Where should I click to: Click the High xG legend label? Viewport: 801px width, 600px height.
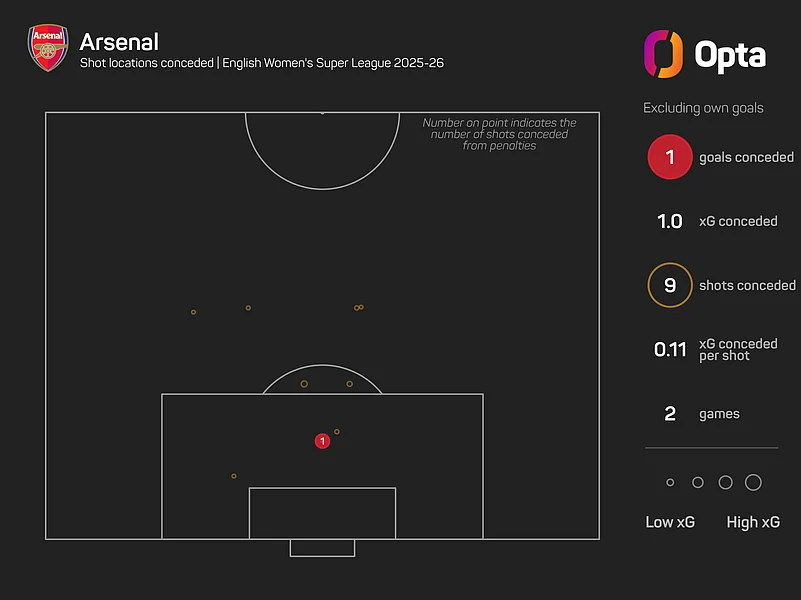753,522
